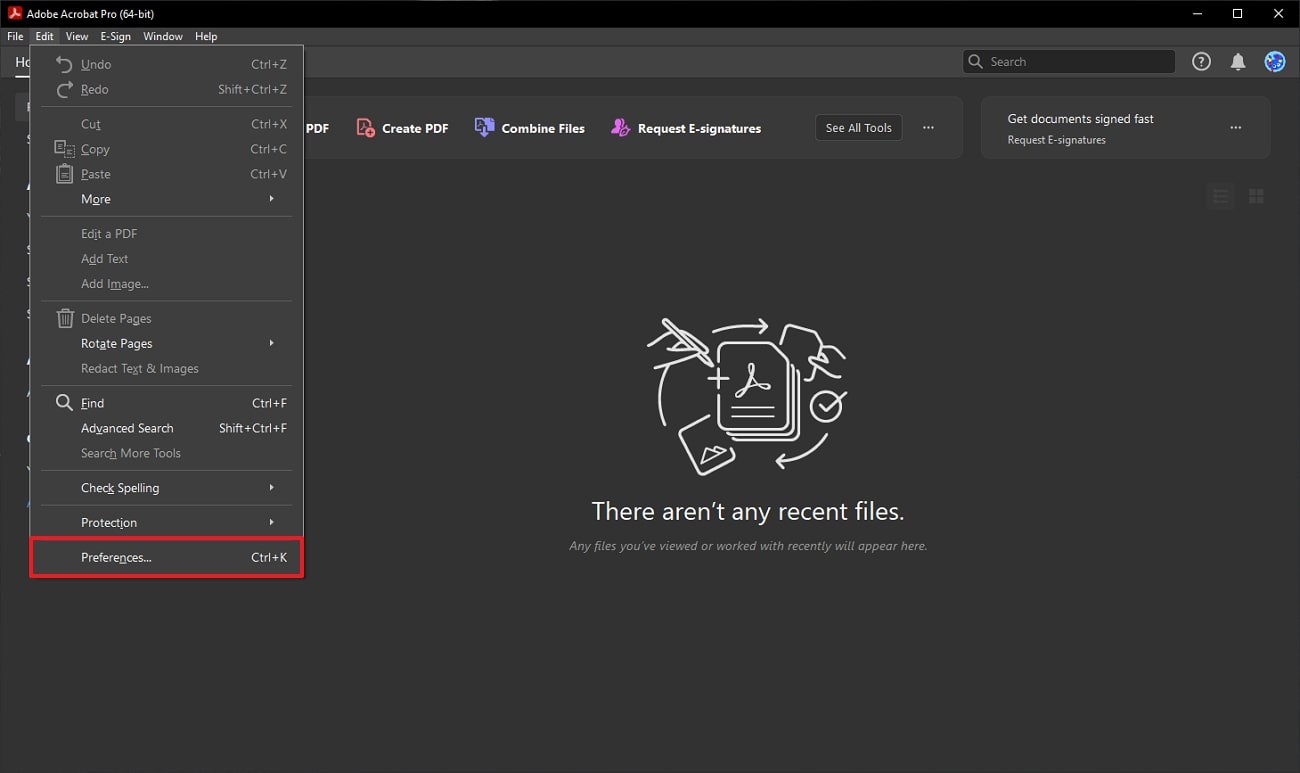Click the Combine Files icon

pos(484,127)
